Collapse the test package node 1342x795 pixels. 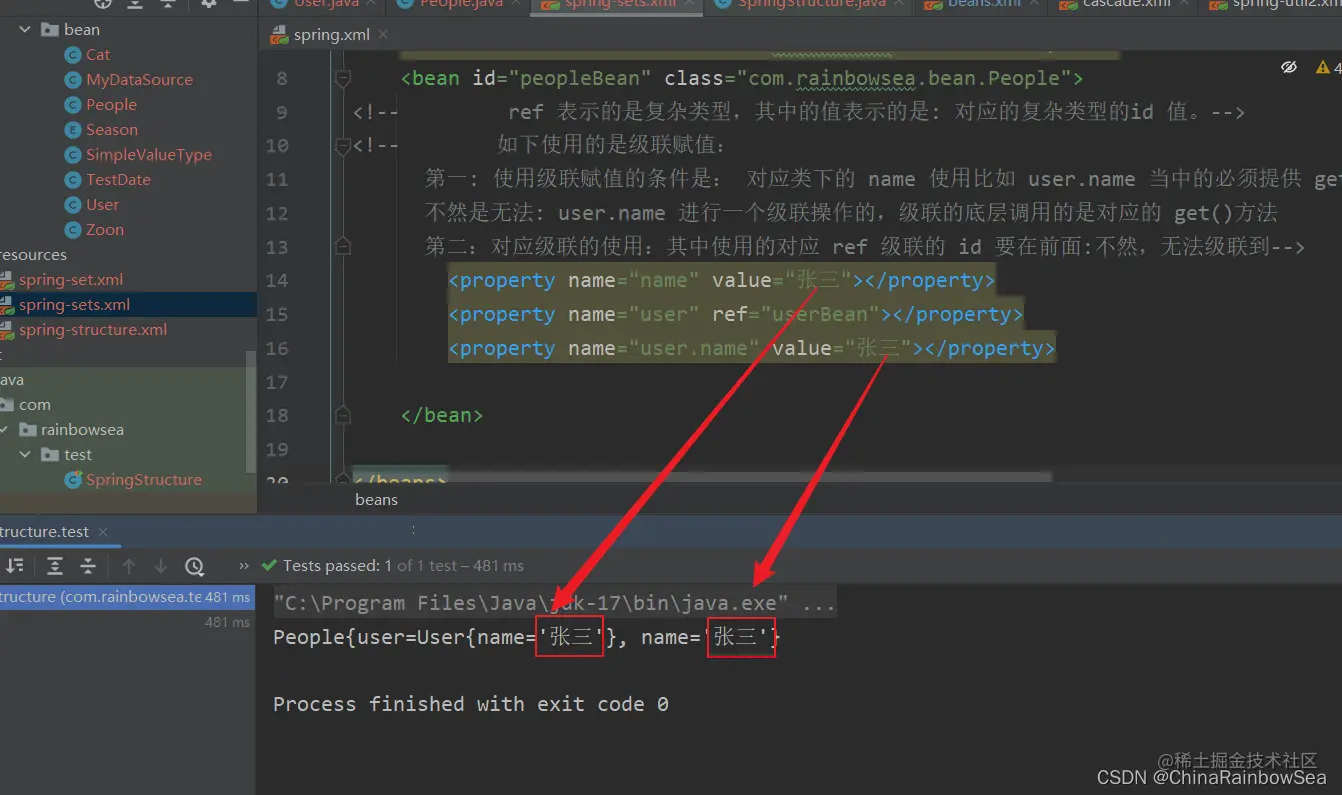click(25, 455)
